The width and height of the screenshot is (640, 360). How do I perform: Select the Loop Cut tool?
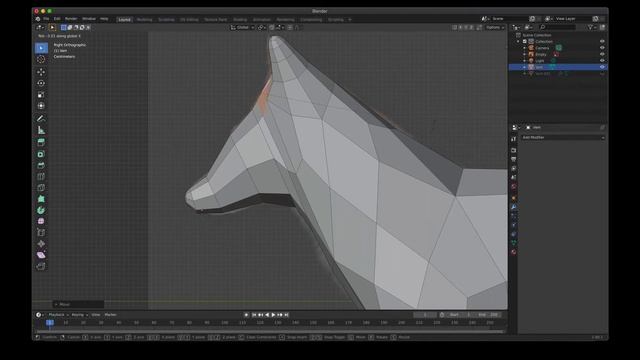[x=41, y=176]
